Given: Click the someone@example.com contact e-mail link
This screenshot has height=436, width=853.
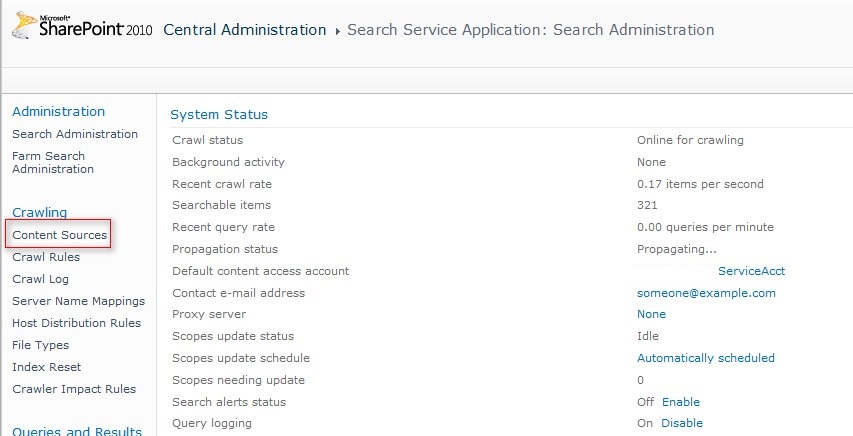Looking at the screenshot, I should click(706, 293).
